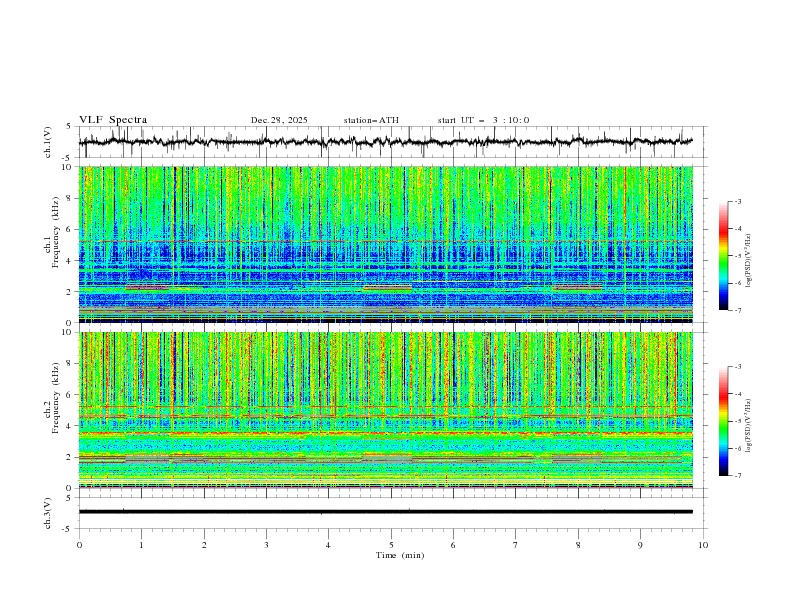Click the VLF Spectra title text
The image size is (792, 612).
tap(113, 120)
